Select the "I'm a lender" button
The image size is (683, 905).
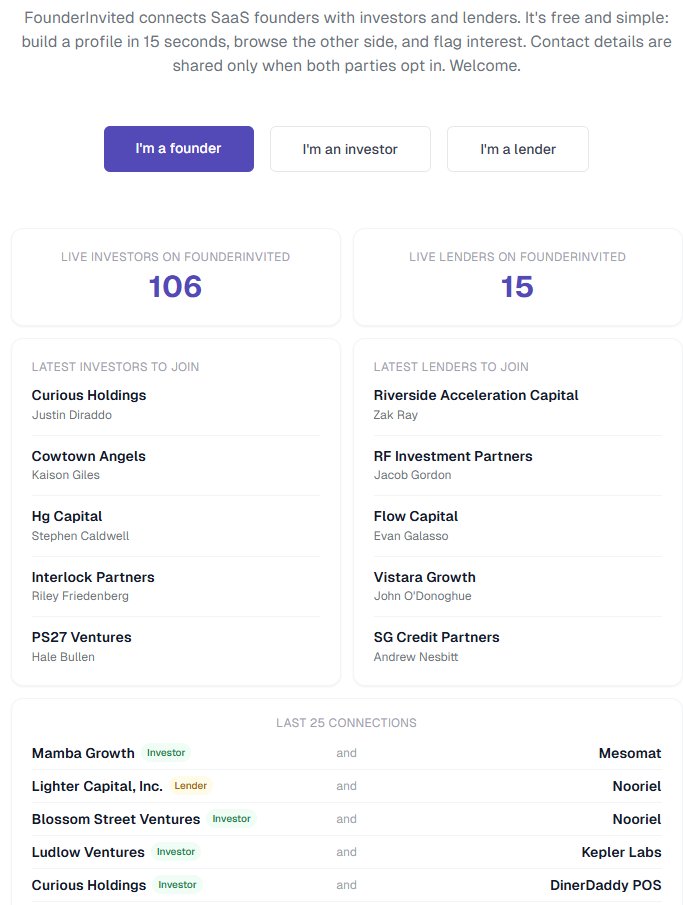[517, 149]
